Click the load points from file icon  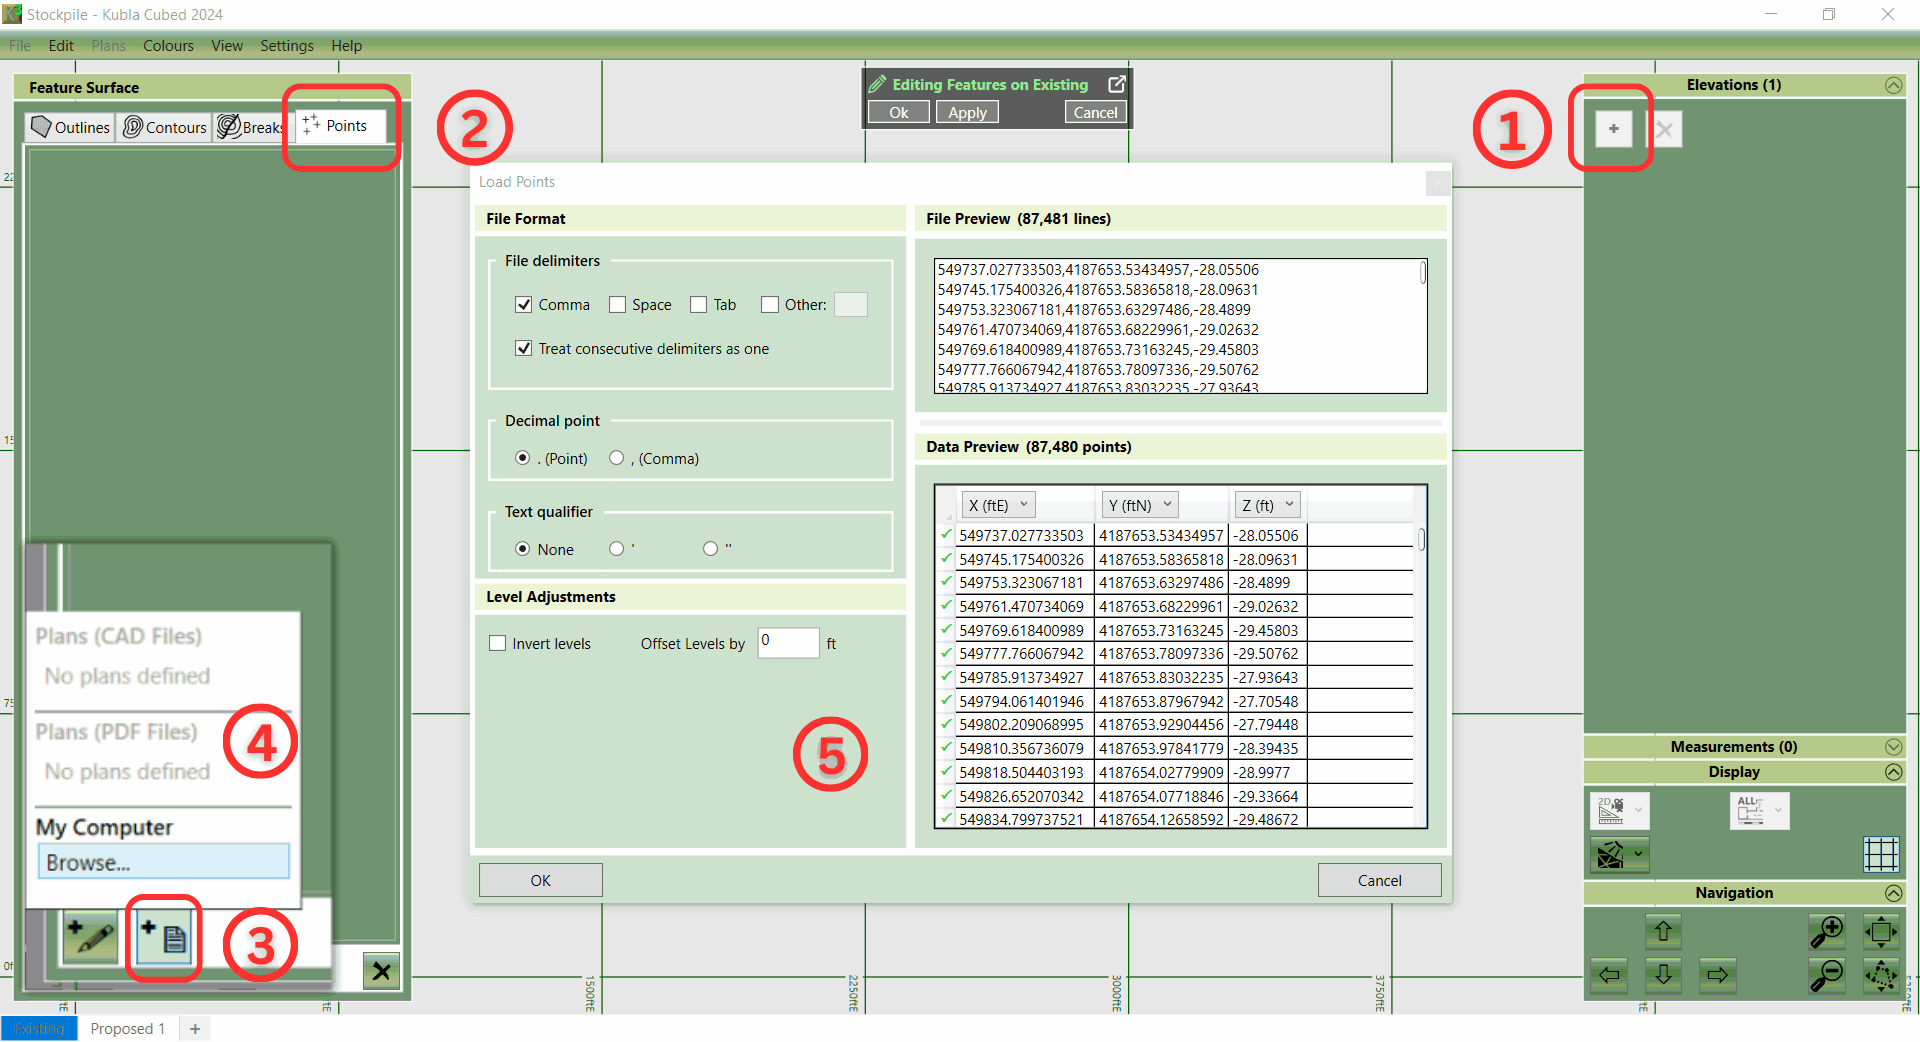point(164,938)
